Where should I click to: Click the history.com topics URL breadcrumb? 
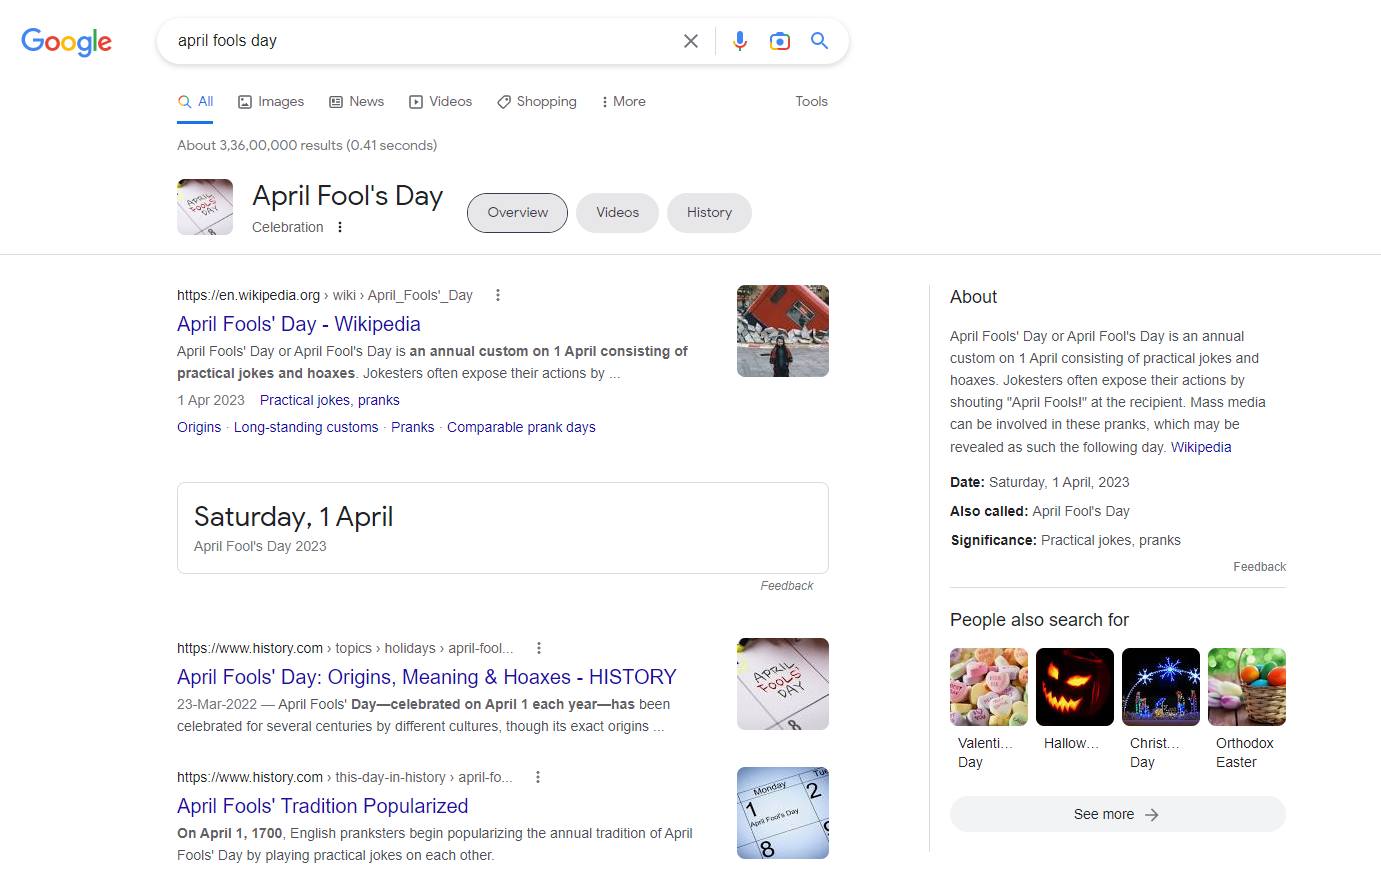pyautogui.click(x=345, y=648)
